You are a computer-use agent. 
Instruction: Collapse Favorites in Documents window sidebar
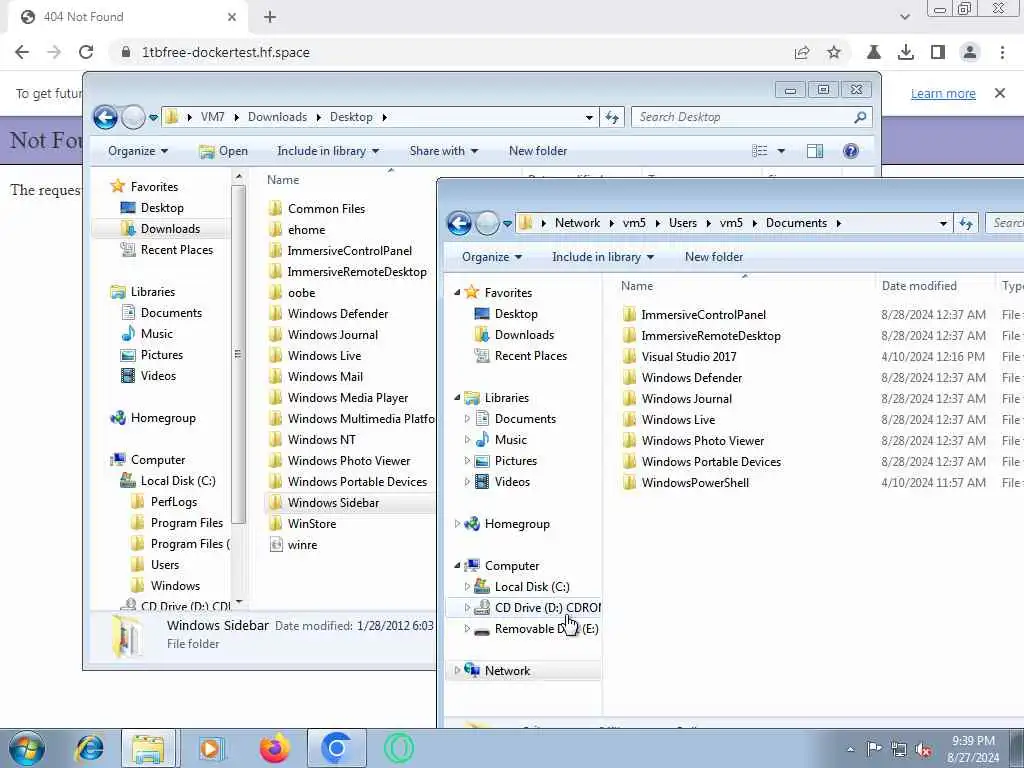[x=457, y=293]
